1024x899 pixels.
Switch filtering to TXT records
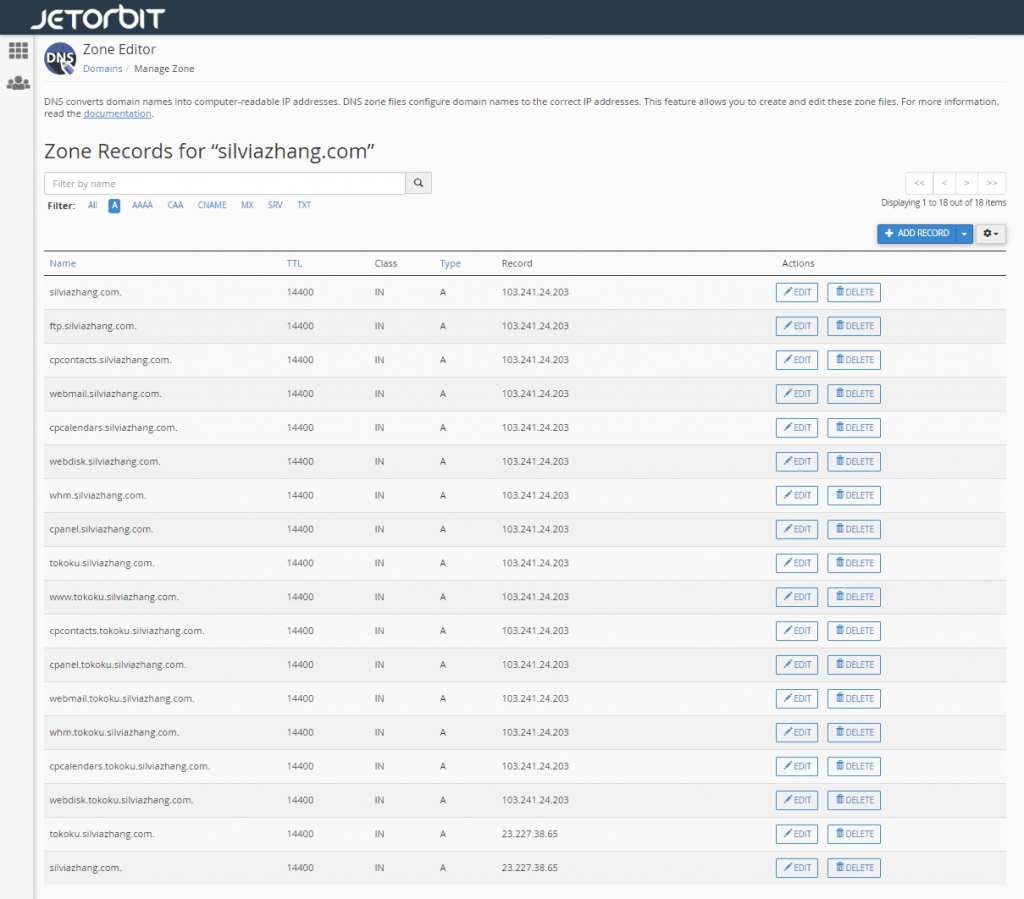303,205
